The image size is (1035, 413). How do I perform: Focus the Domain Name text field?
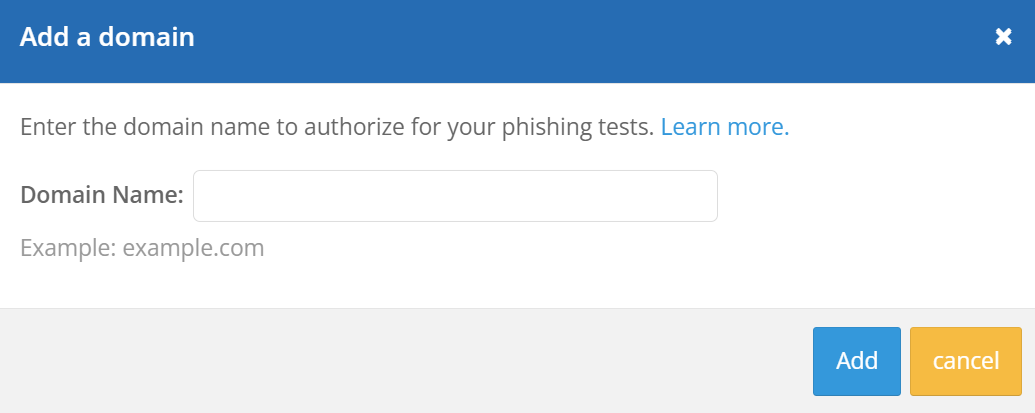(x=455, y=196)
